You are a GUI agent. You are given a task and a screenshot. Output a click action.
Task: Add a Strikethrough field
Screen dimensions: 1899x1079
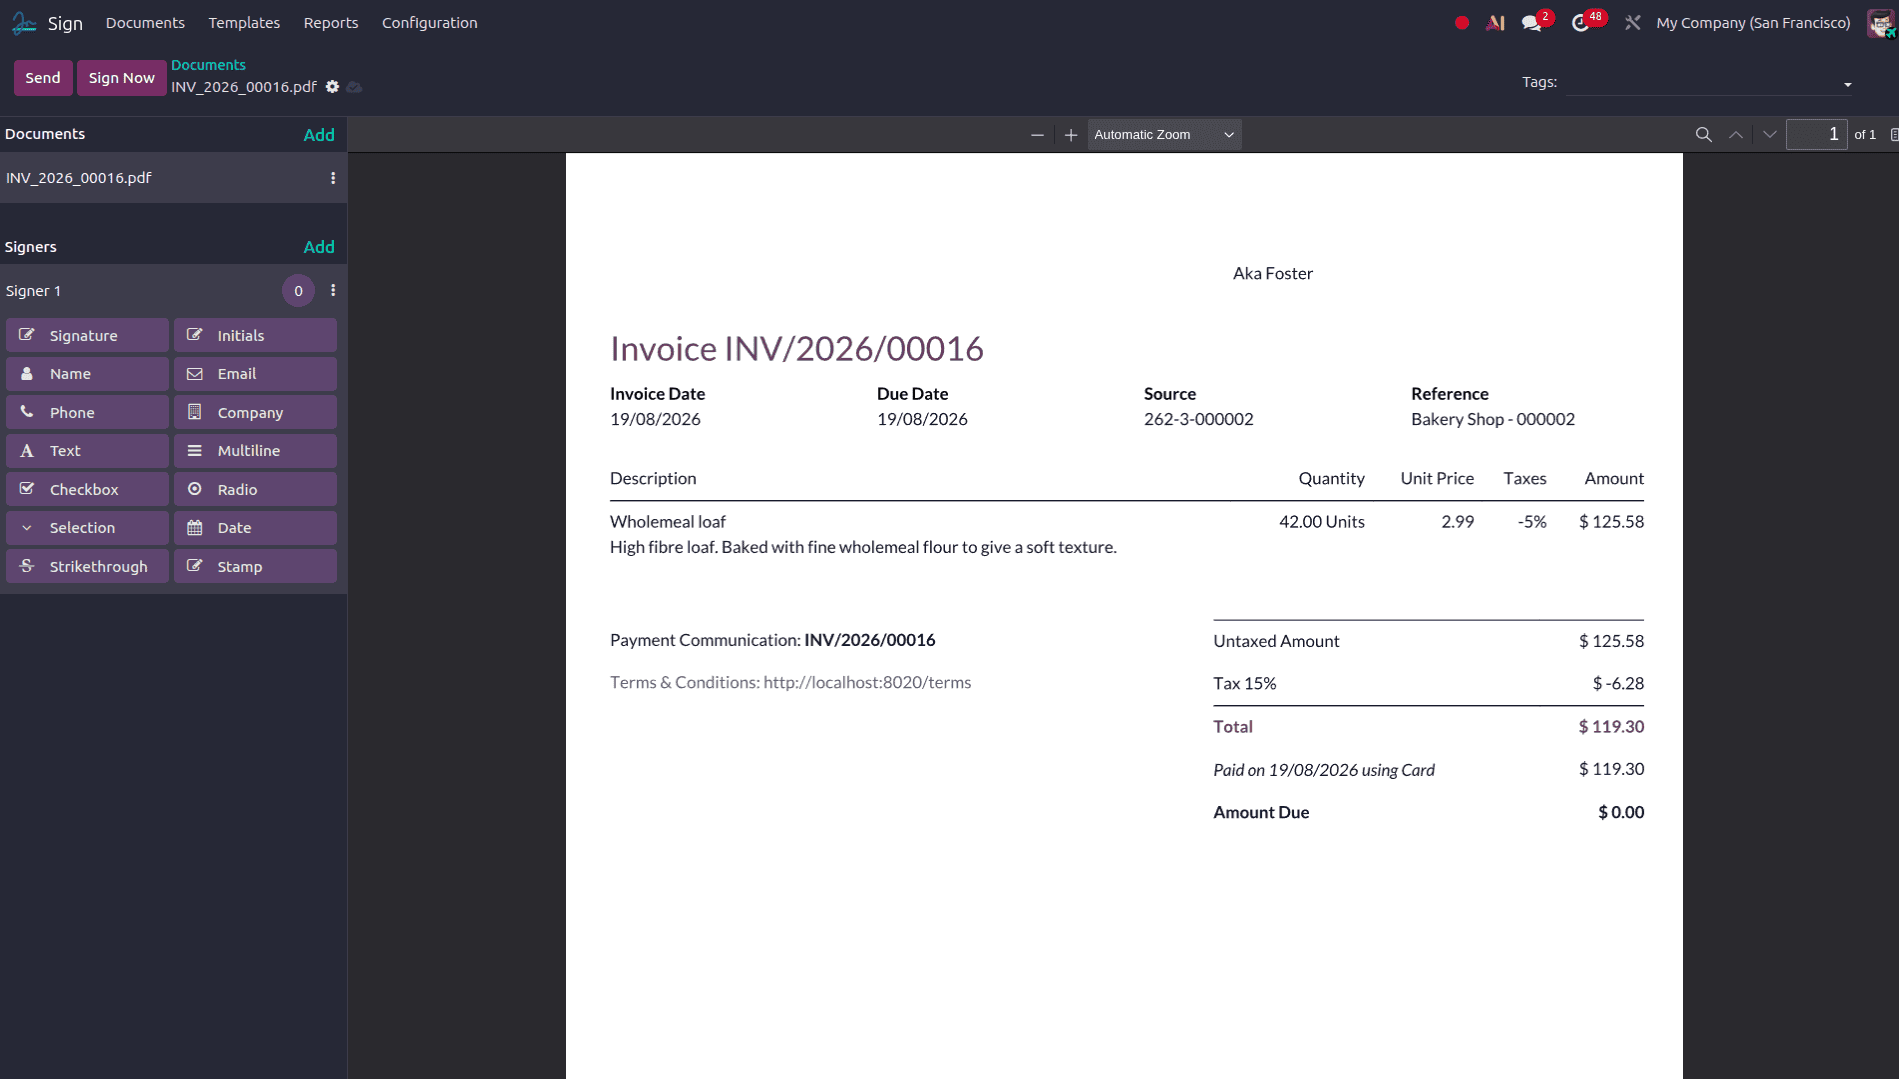coord(87,566)
